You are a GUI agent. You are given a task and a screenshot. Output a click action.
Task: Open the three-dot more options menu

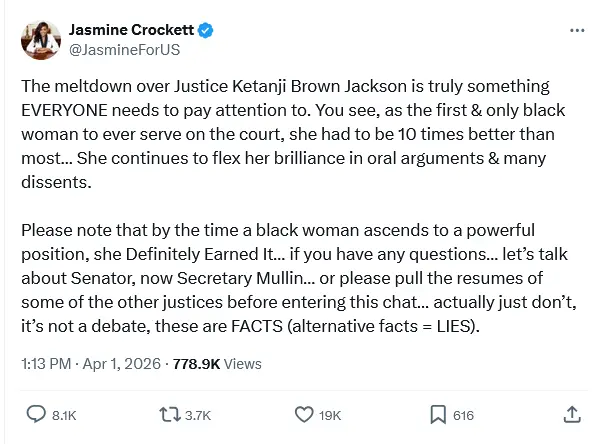(x=576, y=31)
